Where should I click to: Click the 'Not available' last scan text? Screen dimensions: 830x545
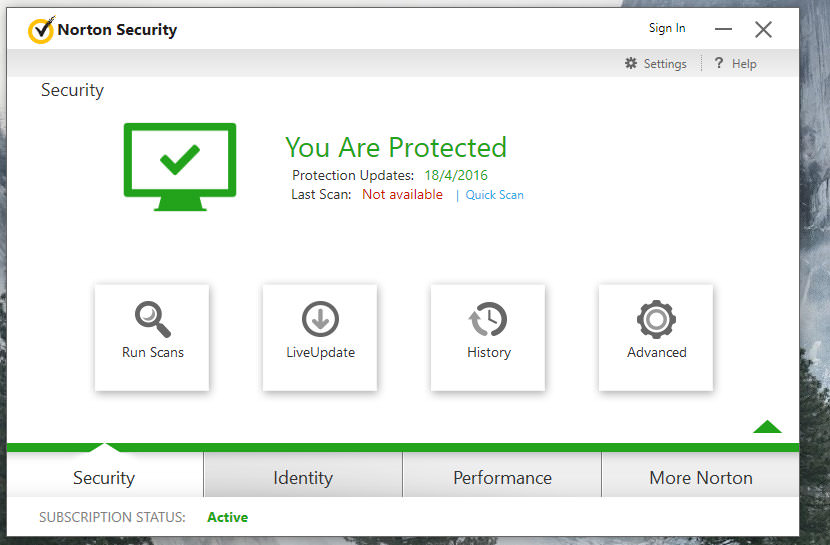click(x=402, y=194)
